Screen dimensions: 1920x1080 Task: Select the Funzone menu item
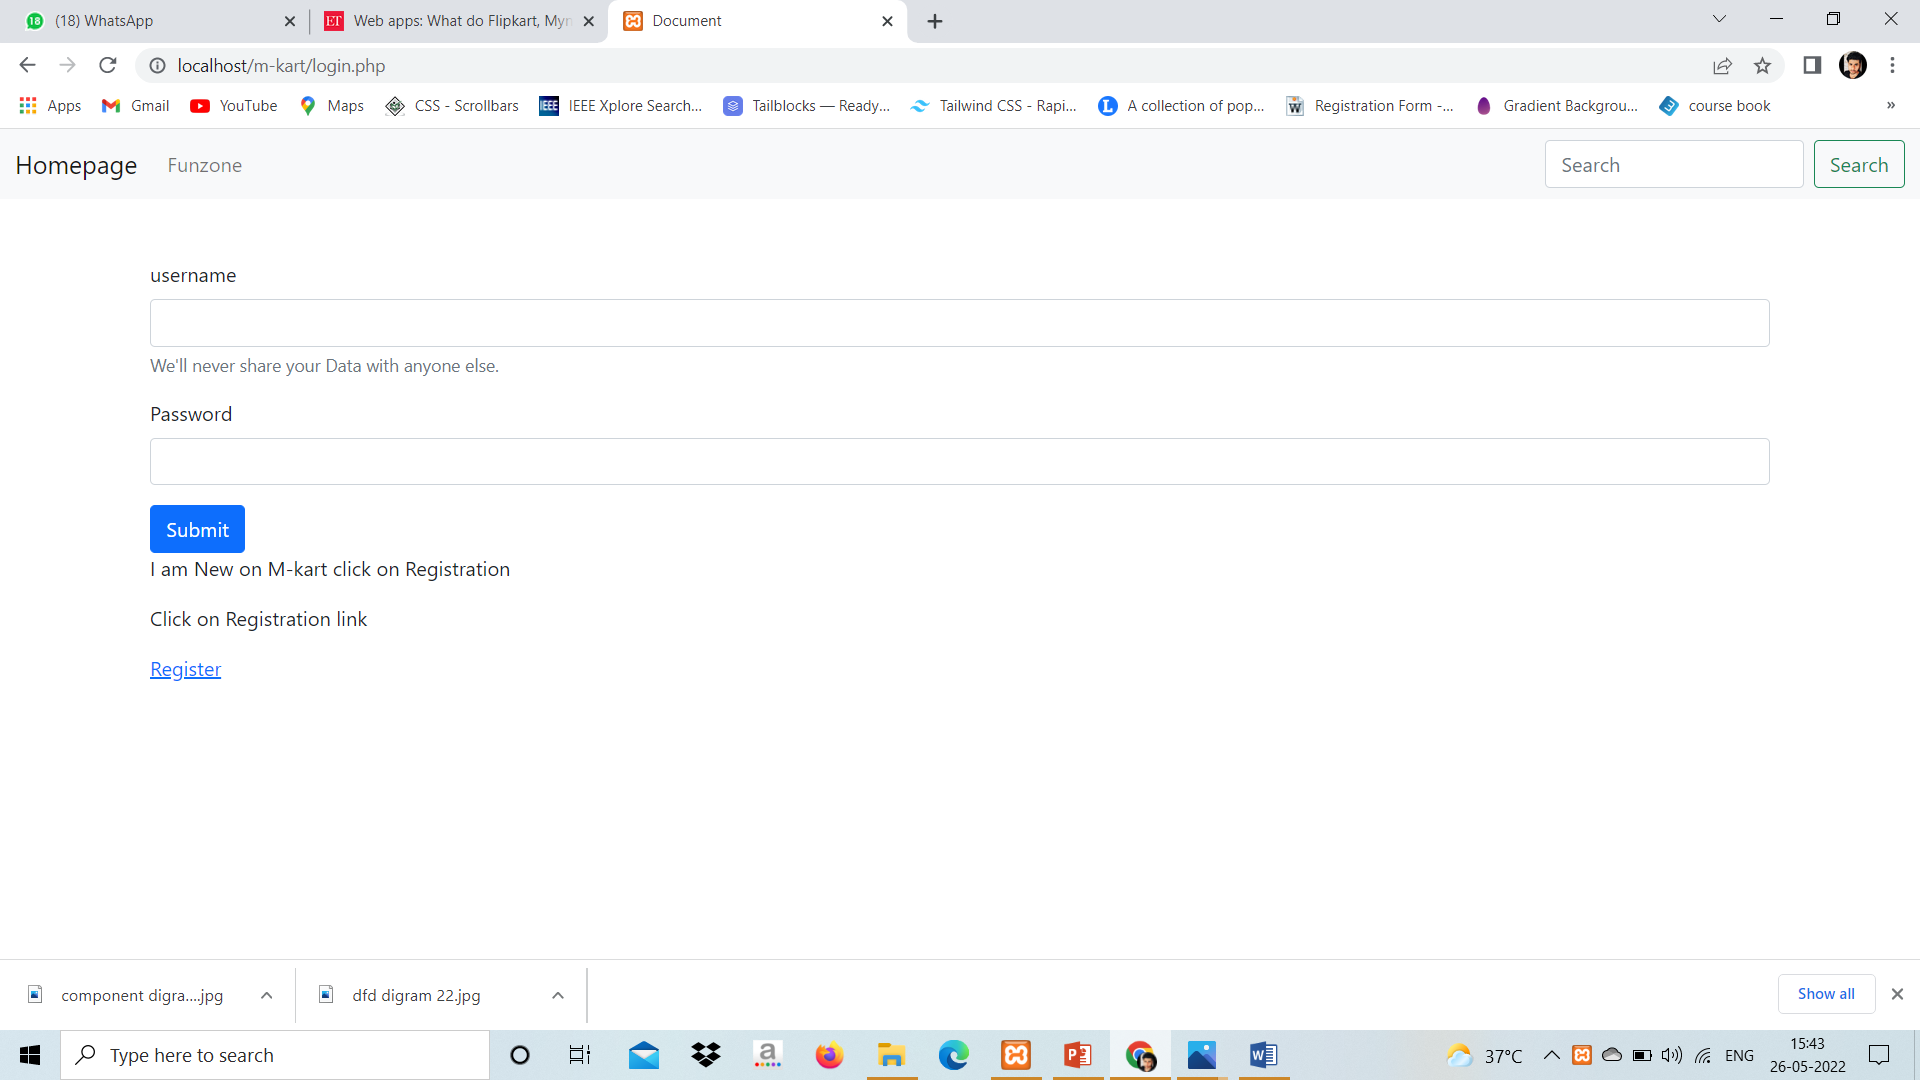coord(205,165)
